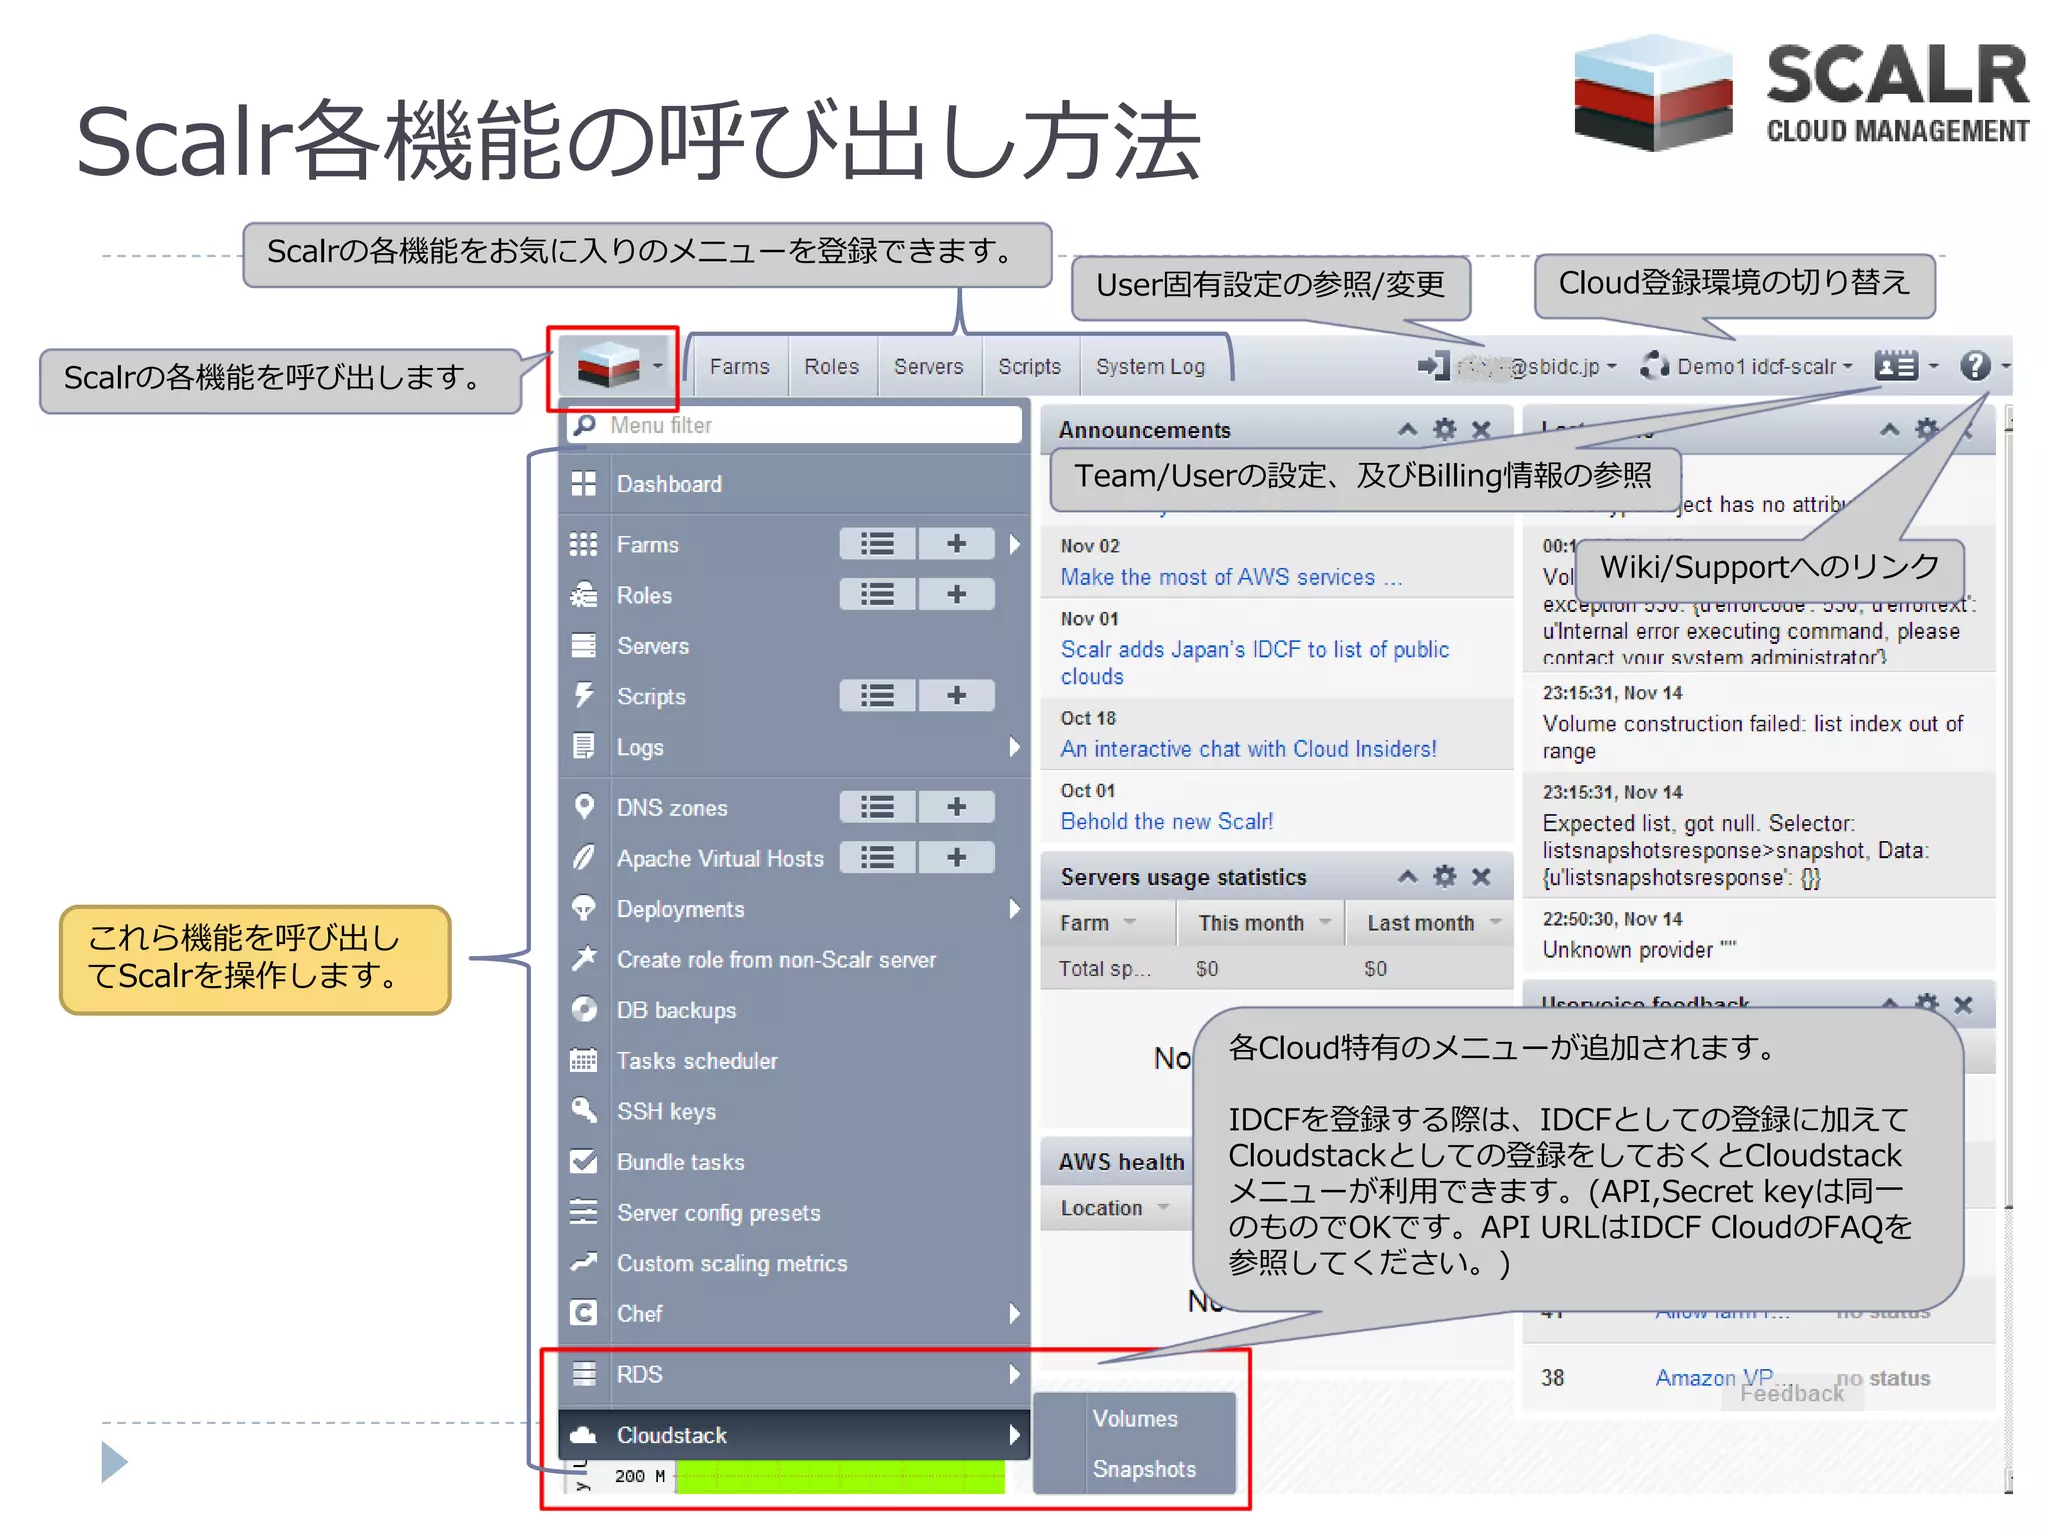Open the Location column dropdown
The image size is (2048, 1536).
click(1163, 1208)
